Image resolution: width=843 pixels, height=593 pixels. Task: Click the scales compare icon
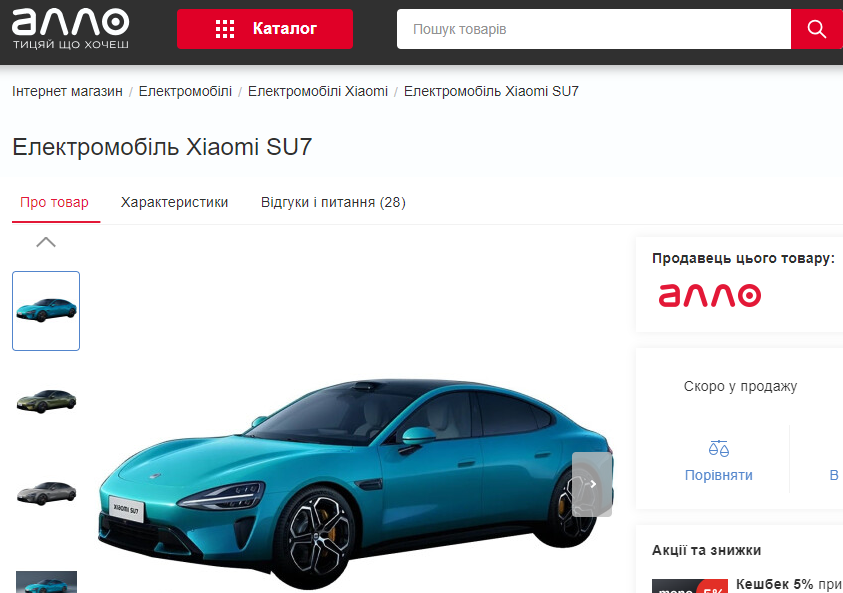tap(718, 449)
